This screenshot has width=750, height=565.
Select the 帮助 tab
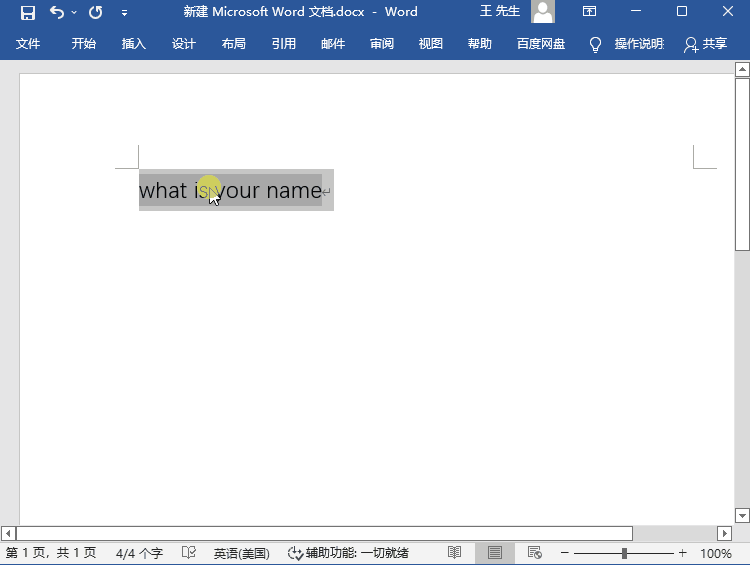tap(479, 44)
